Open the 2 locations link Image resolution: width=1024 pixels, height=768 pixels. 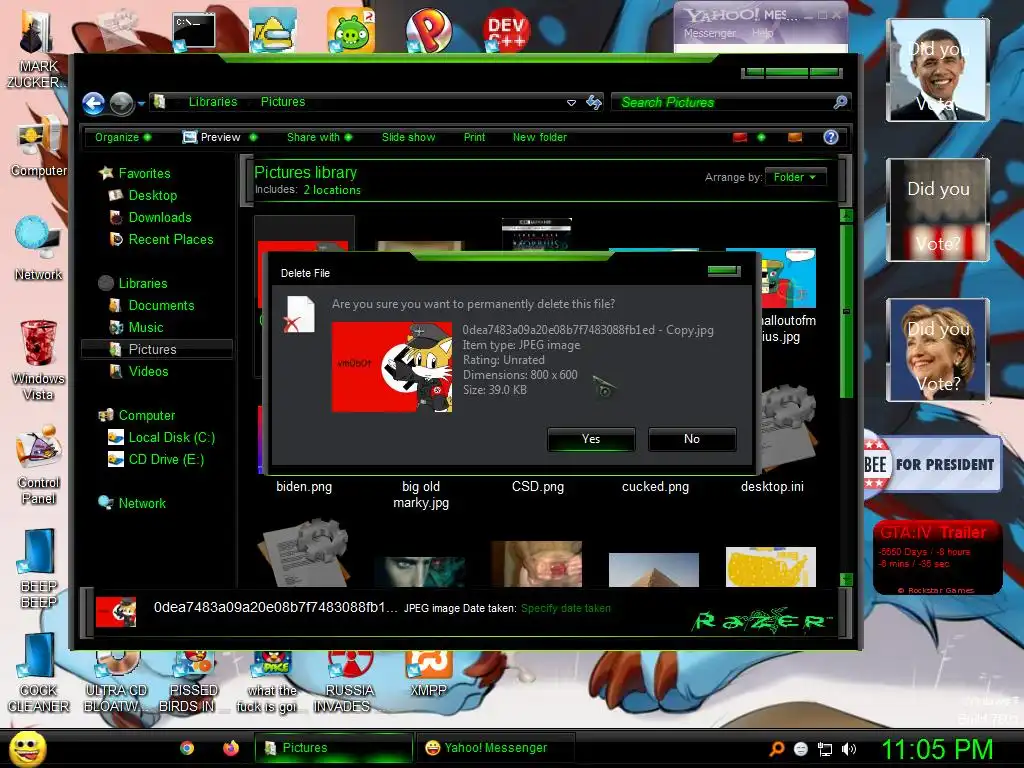click(x=332, y=190)
